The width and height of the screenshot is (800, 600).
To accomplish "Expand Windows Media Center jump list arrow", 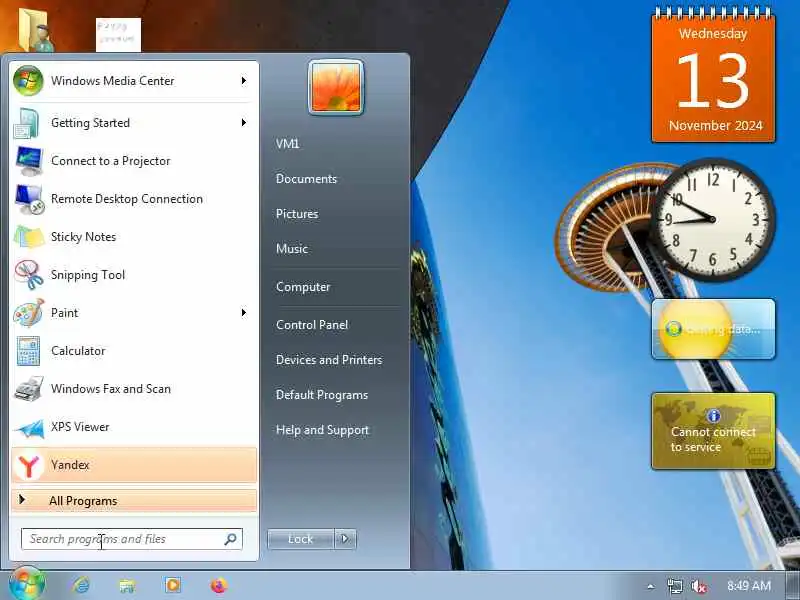I will tap(244, 81).
